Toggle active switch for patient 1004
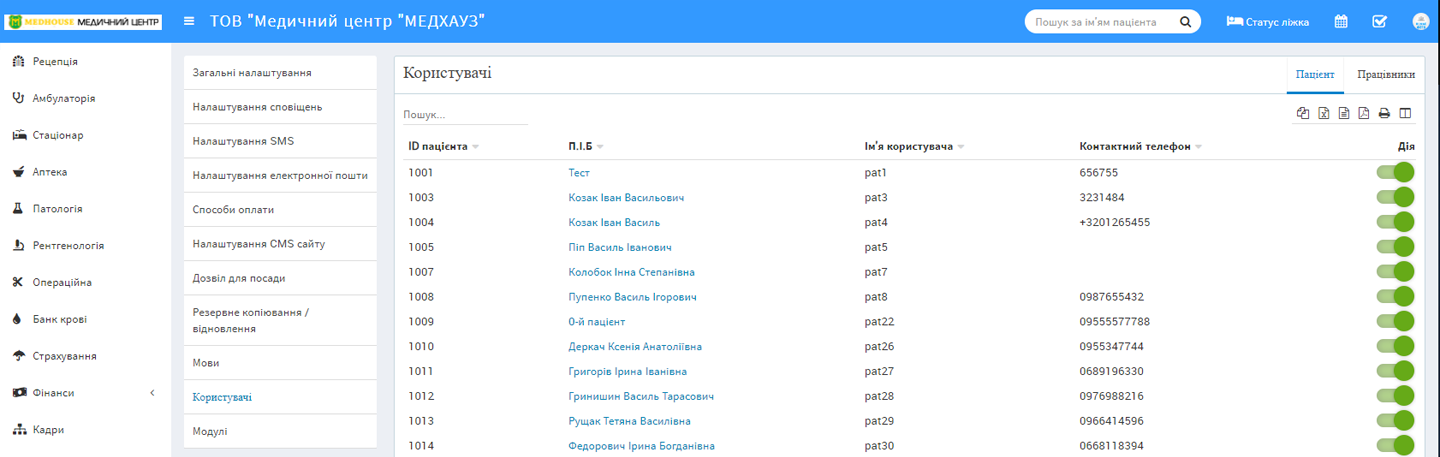Viewport: 1440px width, 457px height. [1395, 222]
